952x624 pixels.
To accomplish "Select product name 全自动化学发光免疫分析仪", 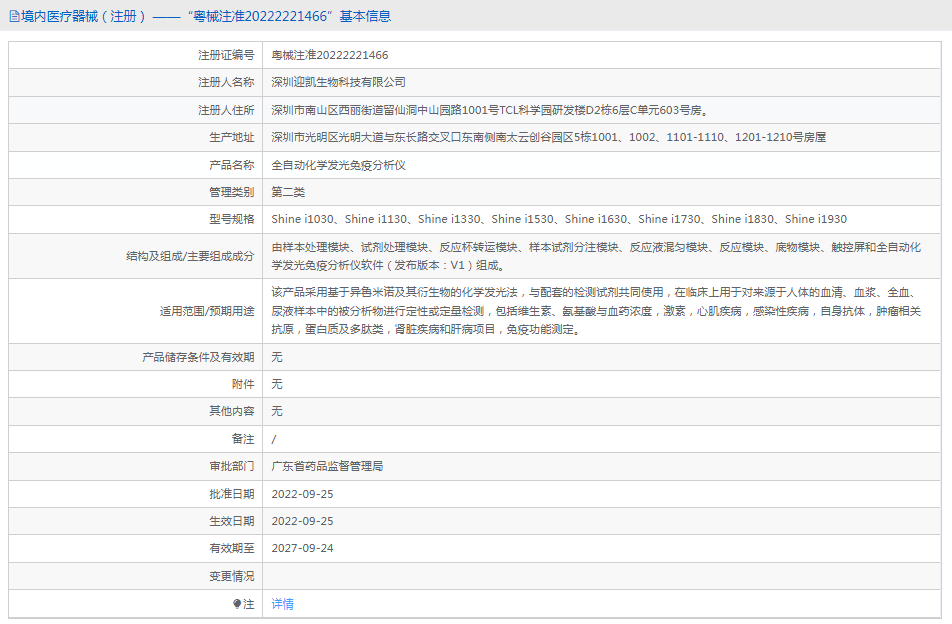I will [x=338, y=165].
